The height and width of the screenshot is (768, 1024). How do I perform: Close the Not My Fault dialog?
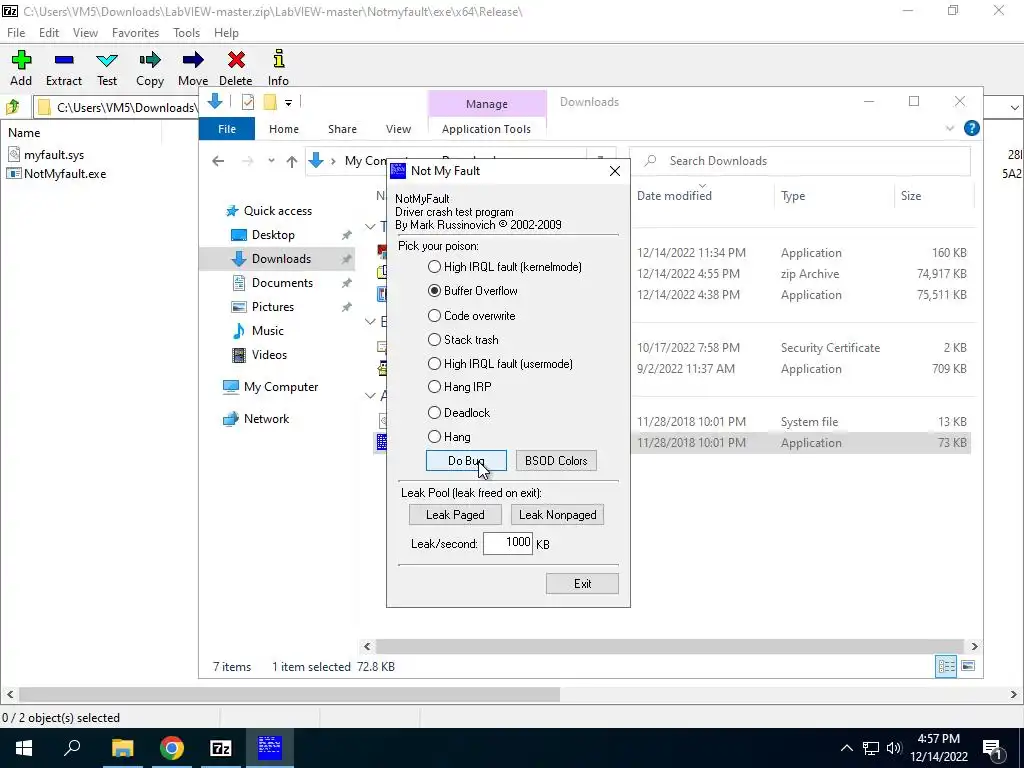point(615,171)
